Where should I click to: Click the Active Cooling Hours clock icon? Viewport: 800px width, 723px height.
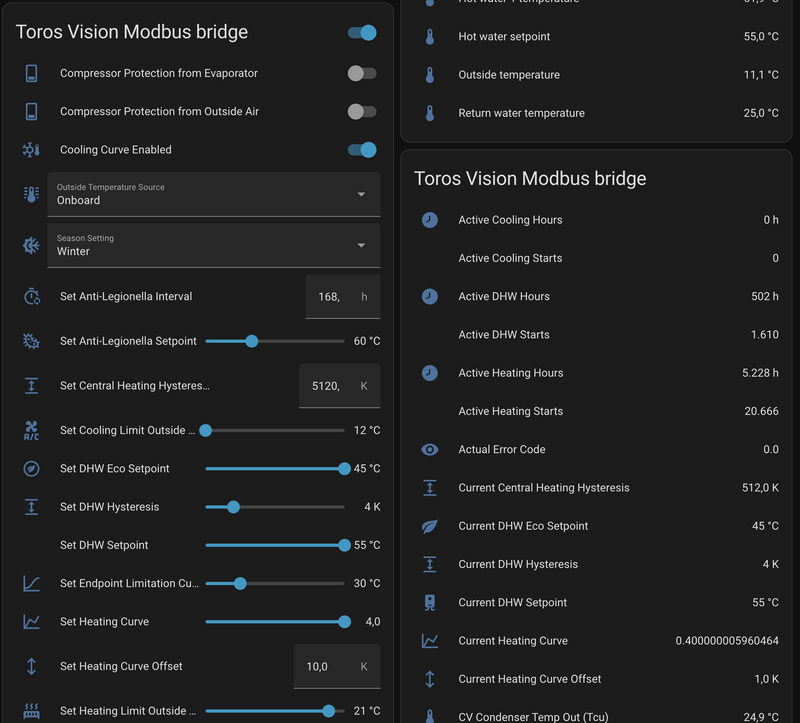click(430, 220)
